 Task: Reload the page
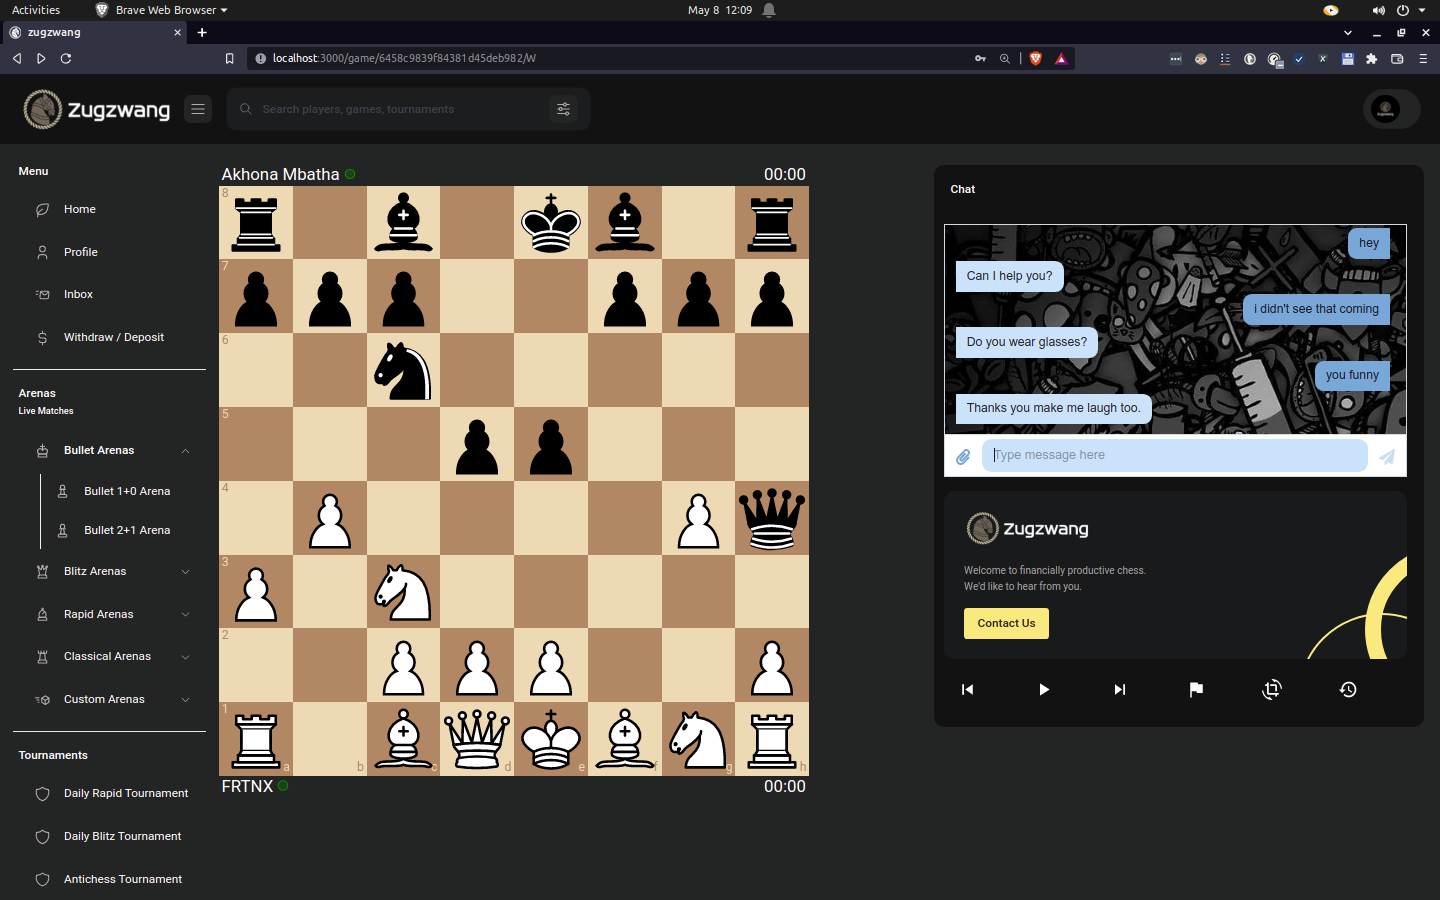coord(66,58)
